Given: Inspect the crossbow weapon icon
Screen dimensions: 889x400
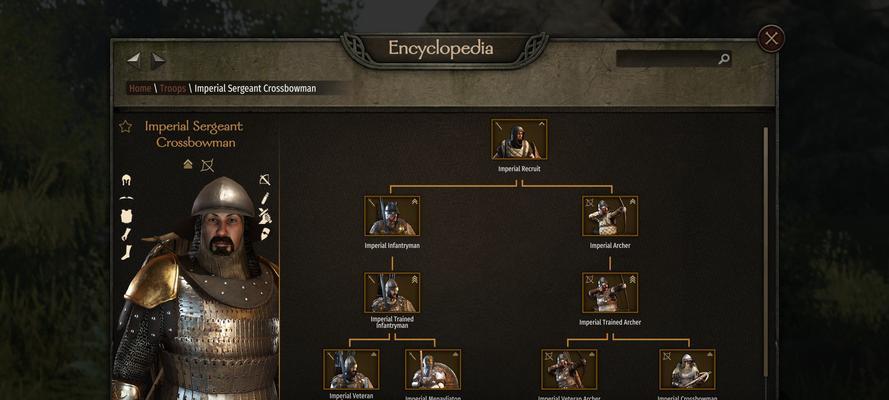Looking at the screenshot, I should tap(265, 180).
